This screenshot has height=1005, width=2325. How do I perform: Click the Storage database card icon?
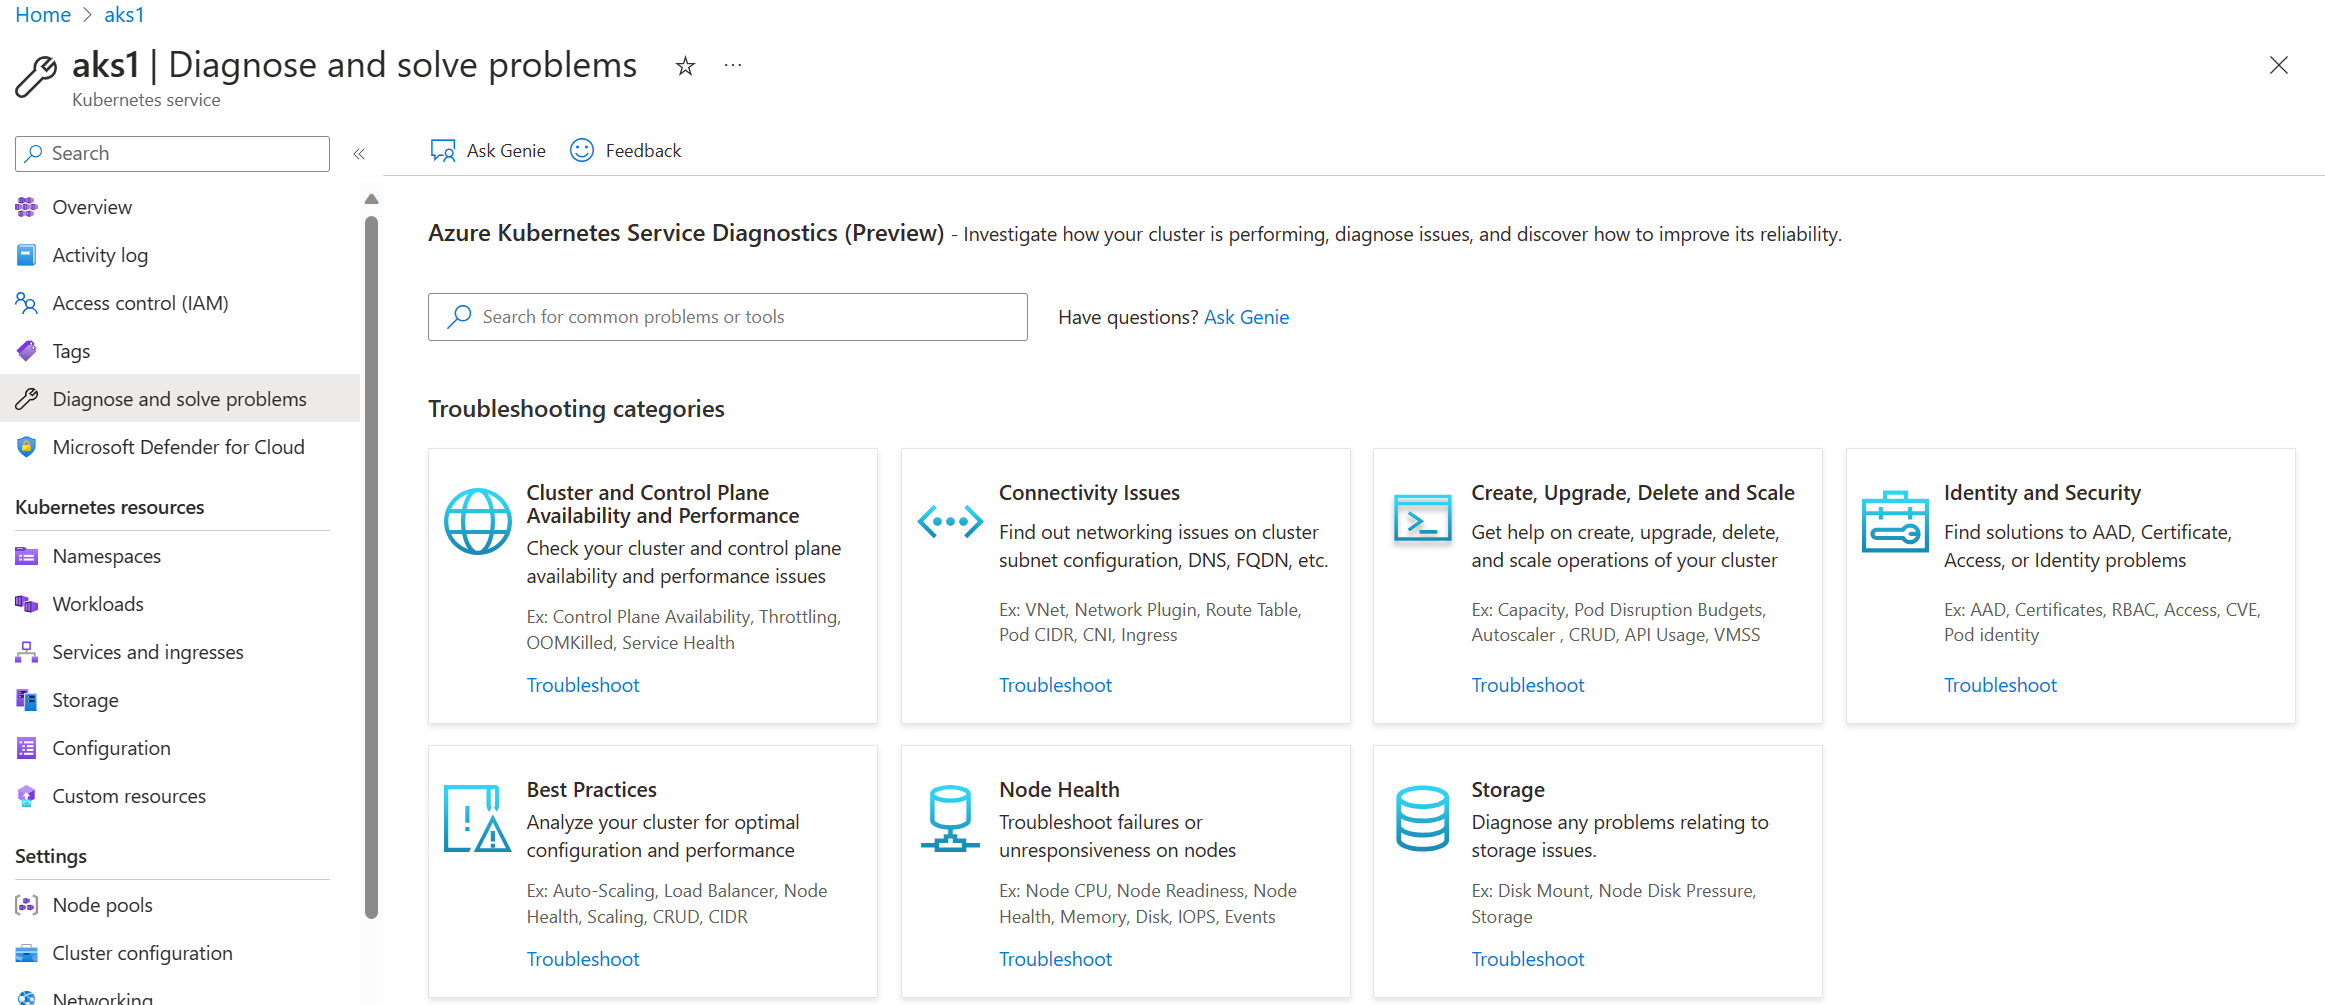coord(1423,819)
